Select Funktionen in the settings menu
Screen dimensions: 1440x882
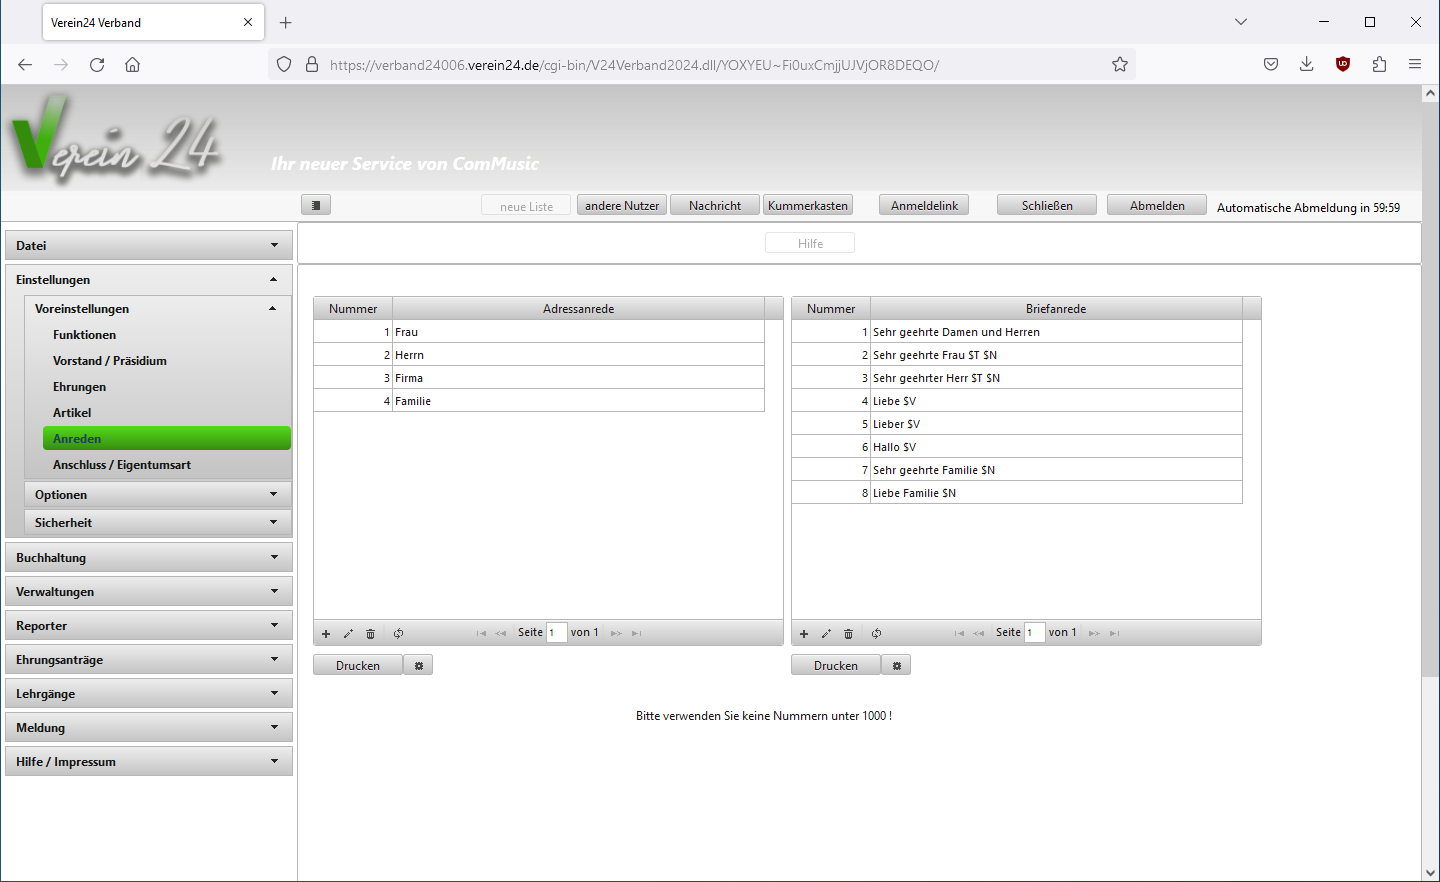(x=85, y=335)
